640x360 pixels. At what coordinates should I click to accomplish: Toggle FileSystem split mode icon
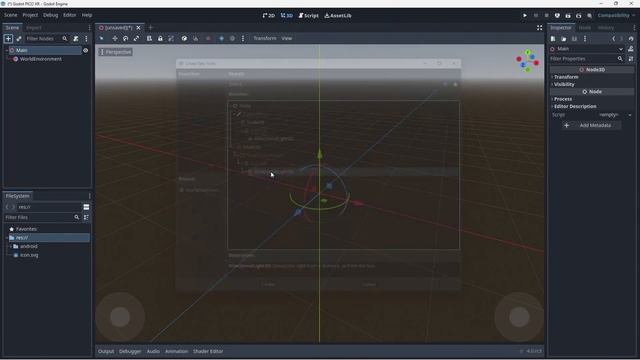pyautogui.click(x=86, y=207)
